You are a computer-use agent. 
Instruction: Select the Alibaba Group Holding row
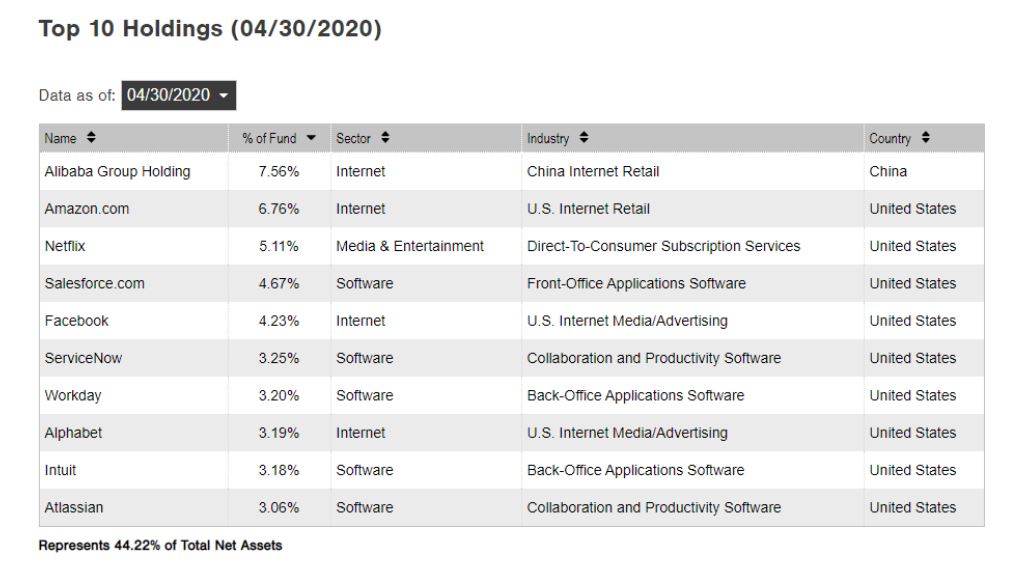pos(117,171)
